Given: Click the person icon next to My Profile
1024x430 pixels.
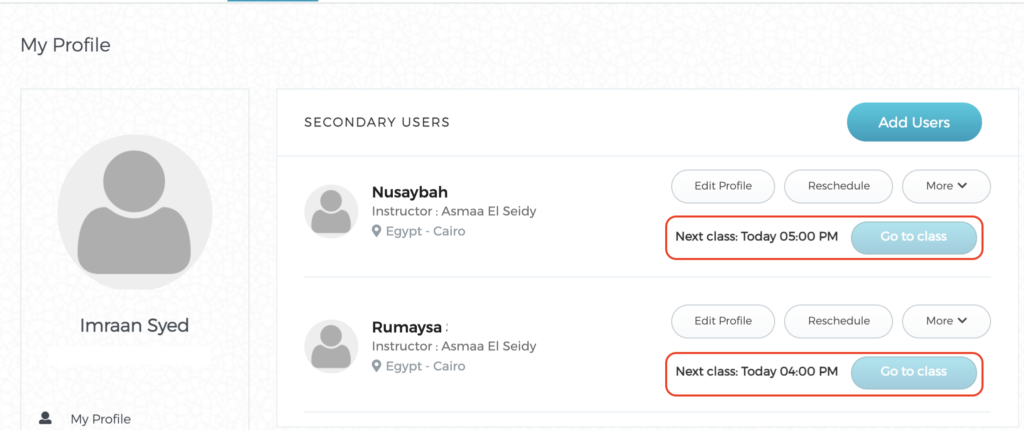Looking at the screenshot, I should coord(45,418).
